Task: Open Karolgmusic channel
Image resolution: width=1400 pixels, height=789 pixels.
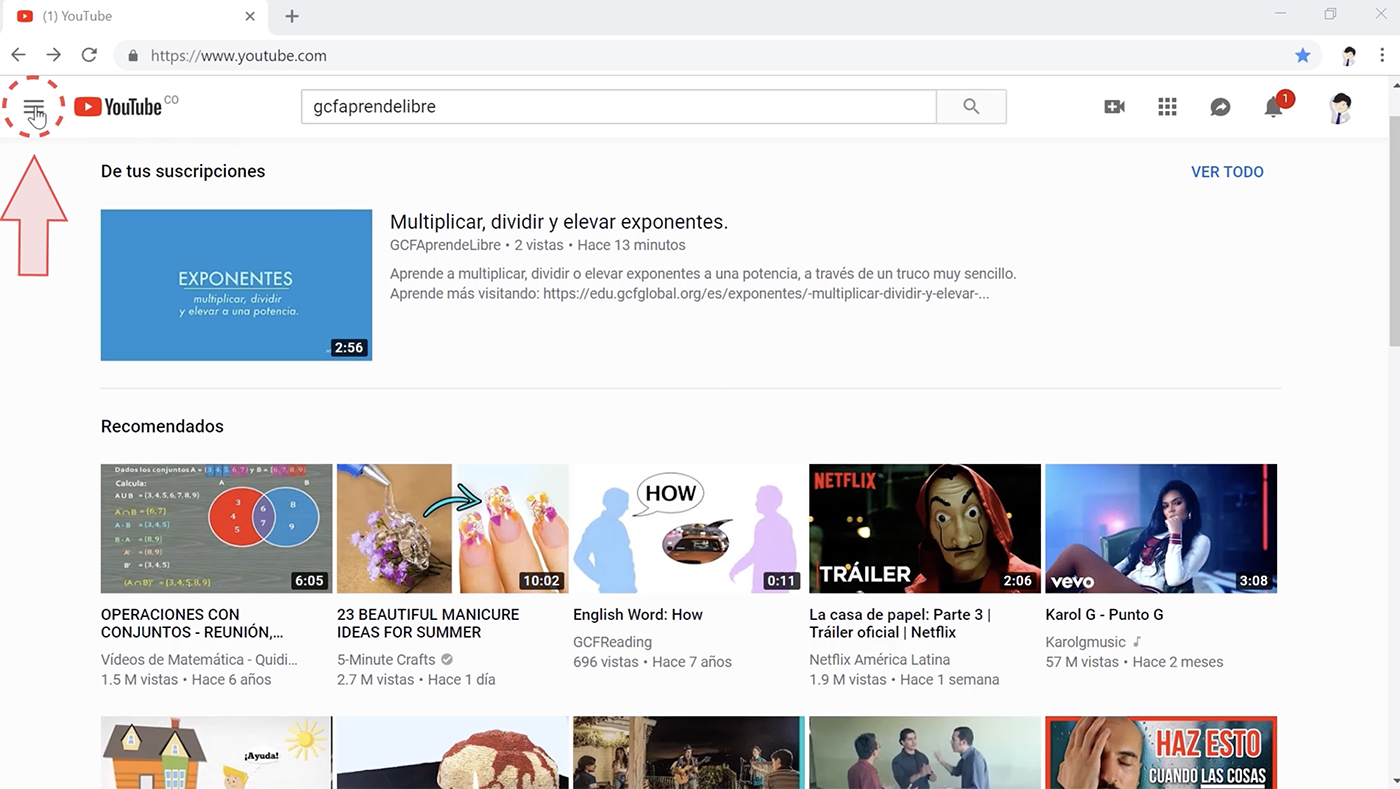Action: (x=1085, y=642)
